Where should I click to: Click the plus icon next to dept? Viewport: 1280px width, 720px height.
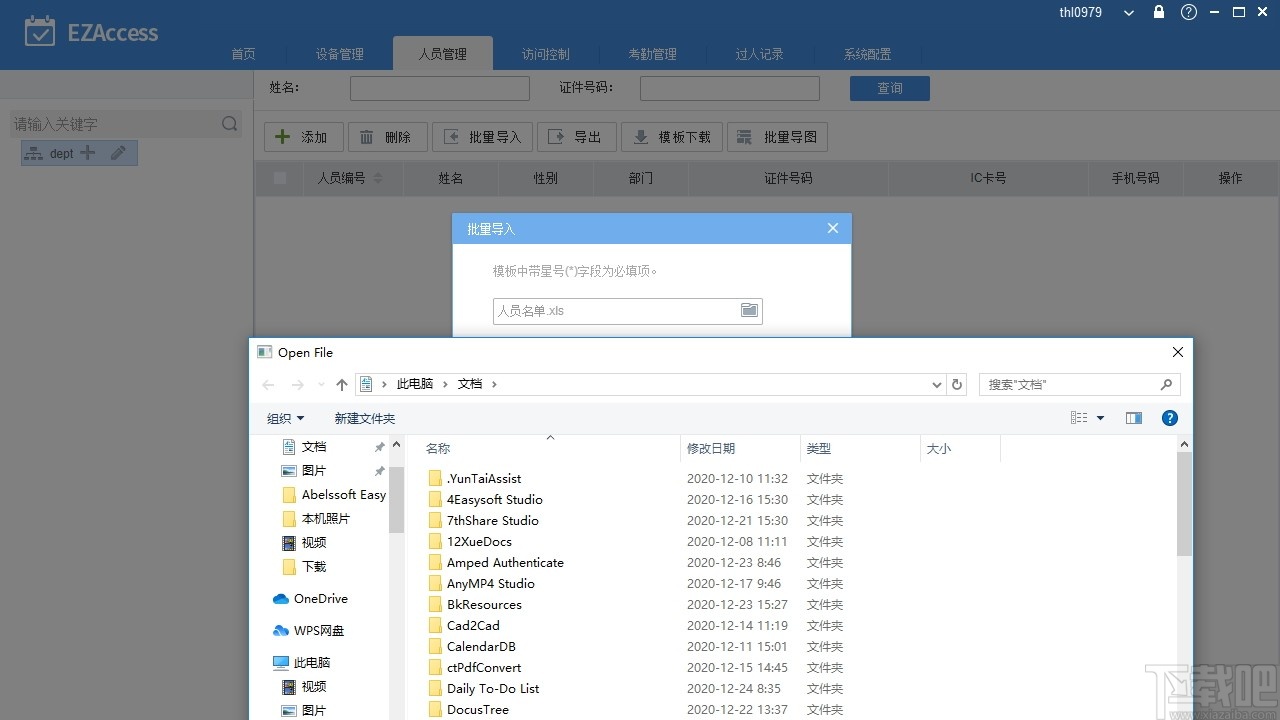[88, 152]
